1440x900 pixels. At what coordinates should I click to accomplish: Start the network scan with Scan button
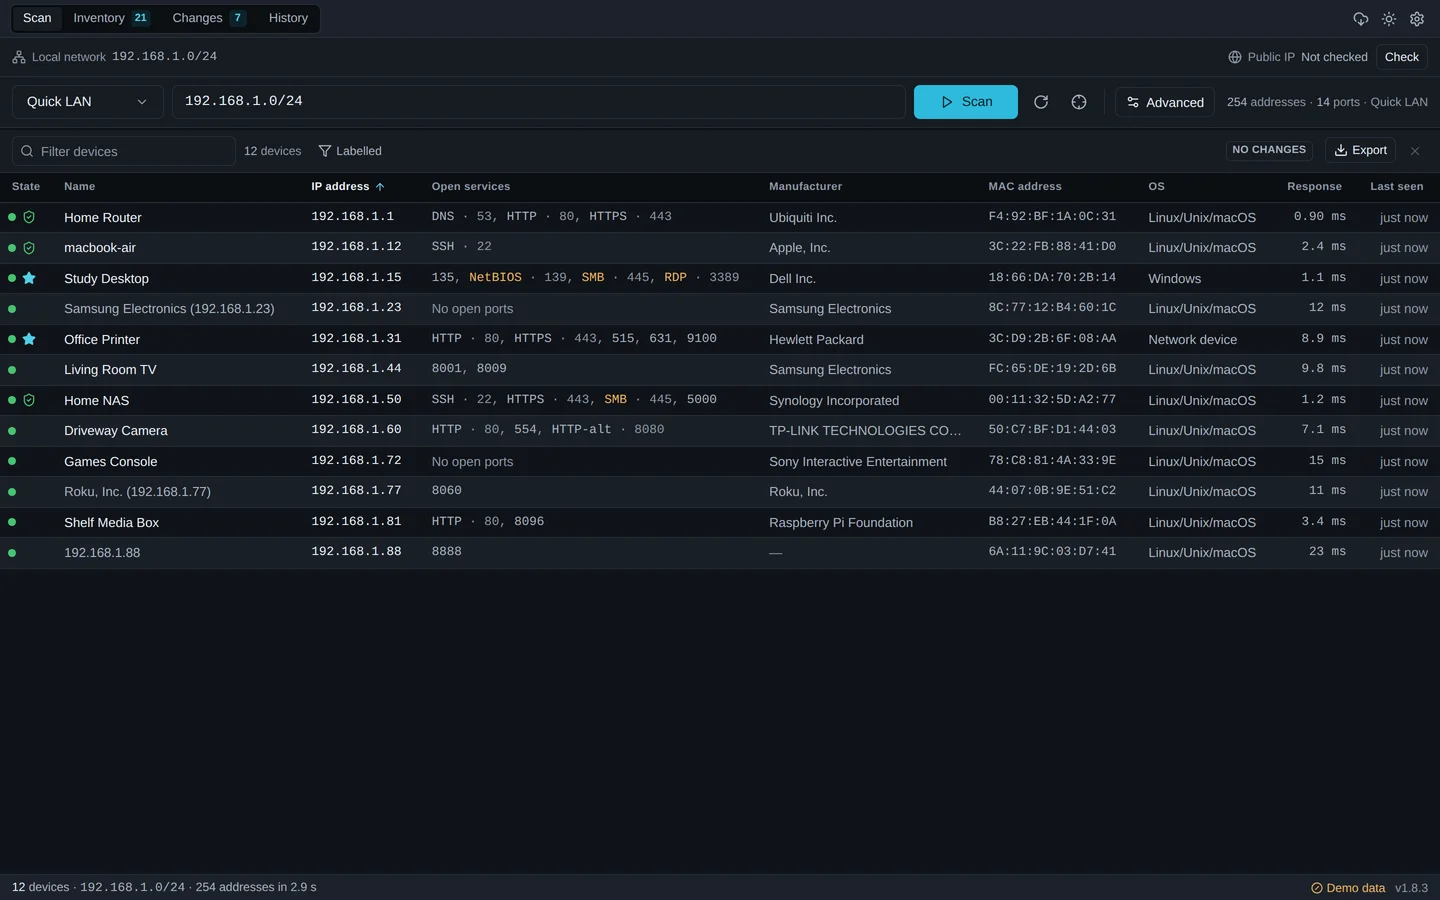(966, 102)
